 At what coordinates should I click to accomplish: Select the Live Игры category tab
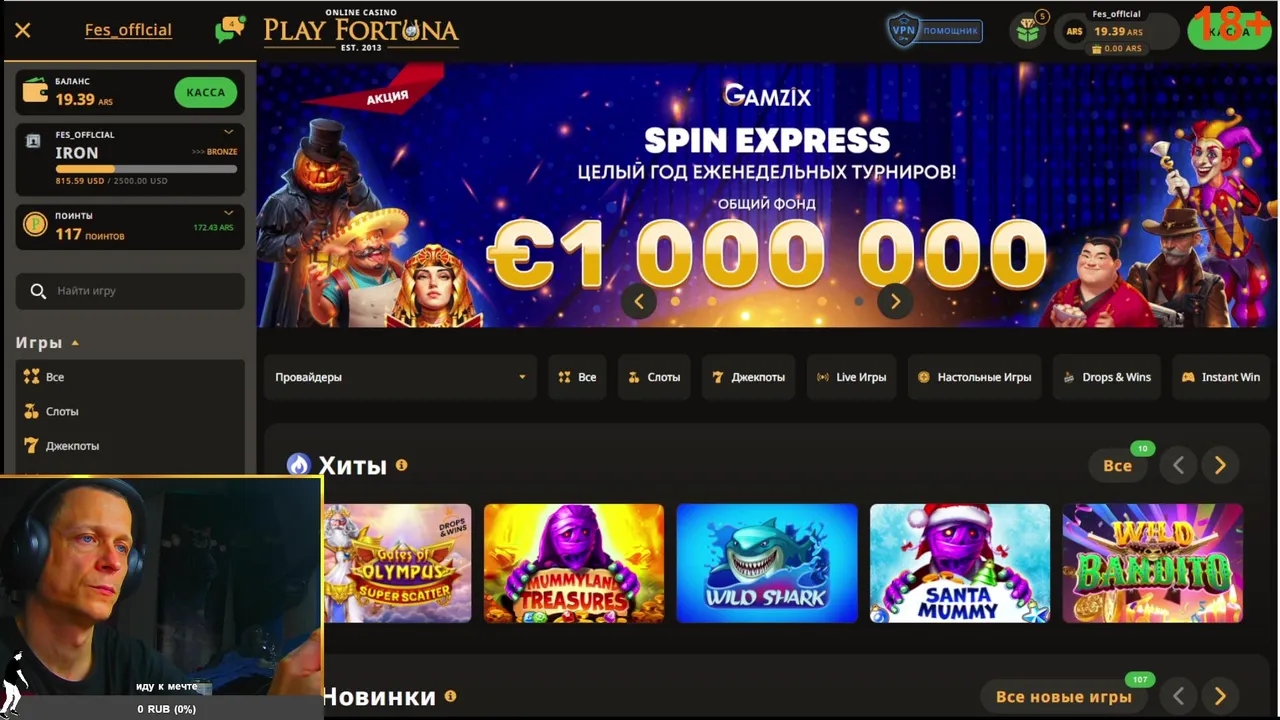[x=851, y=377]
